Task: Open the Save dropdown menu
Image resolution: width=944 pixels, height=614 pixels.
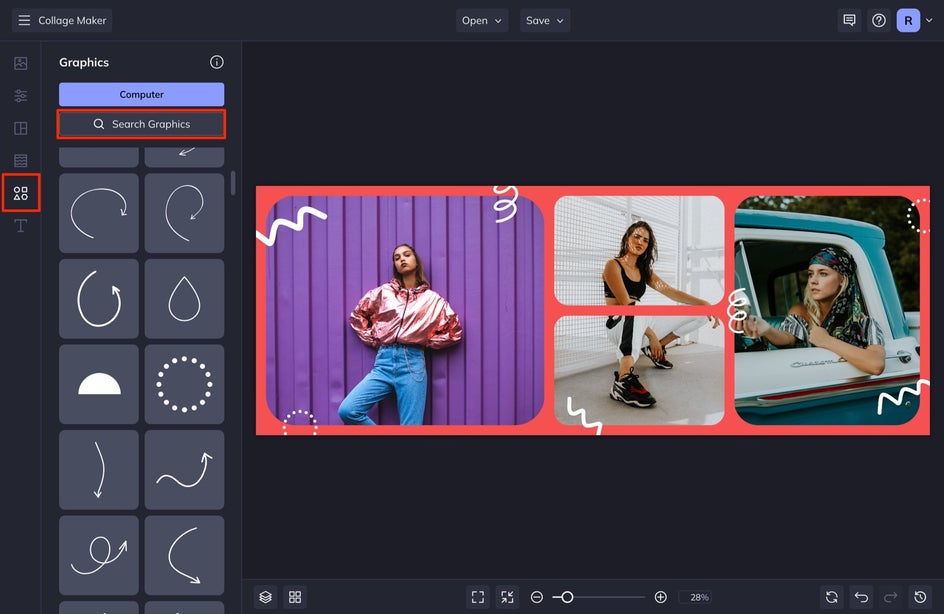Action: pos(545,20)
